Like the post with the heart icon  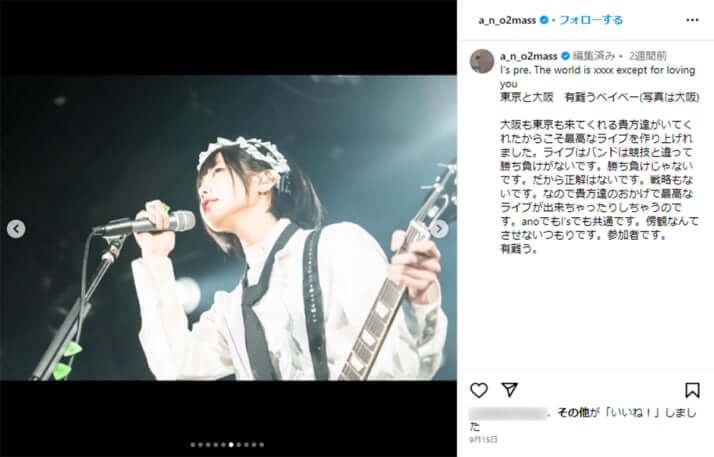(x=479, y=390)
